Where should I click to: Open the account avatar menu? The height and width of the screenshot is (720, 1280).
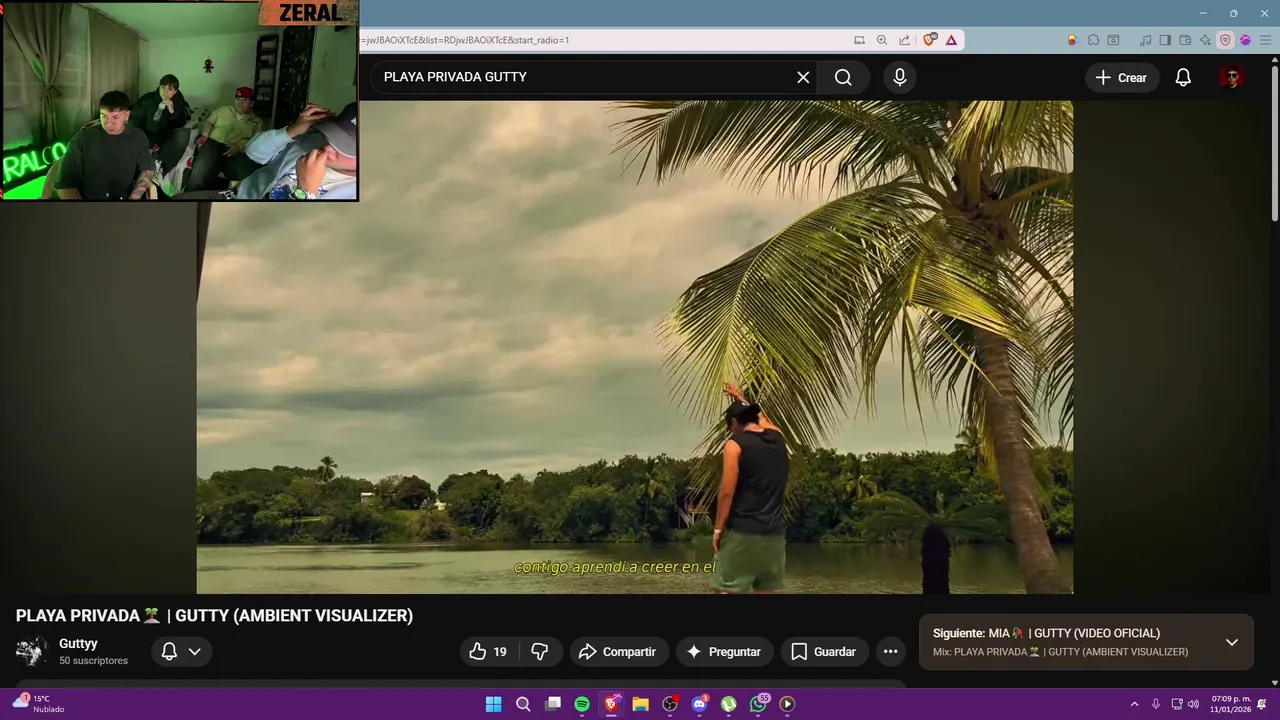pos(1232,77)
